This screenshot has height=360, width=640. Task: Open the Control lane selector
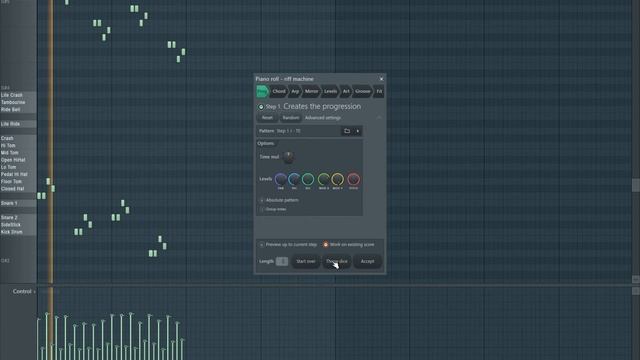[24, 291]
